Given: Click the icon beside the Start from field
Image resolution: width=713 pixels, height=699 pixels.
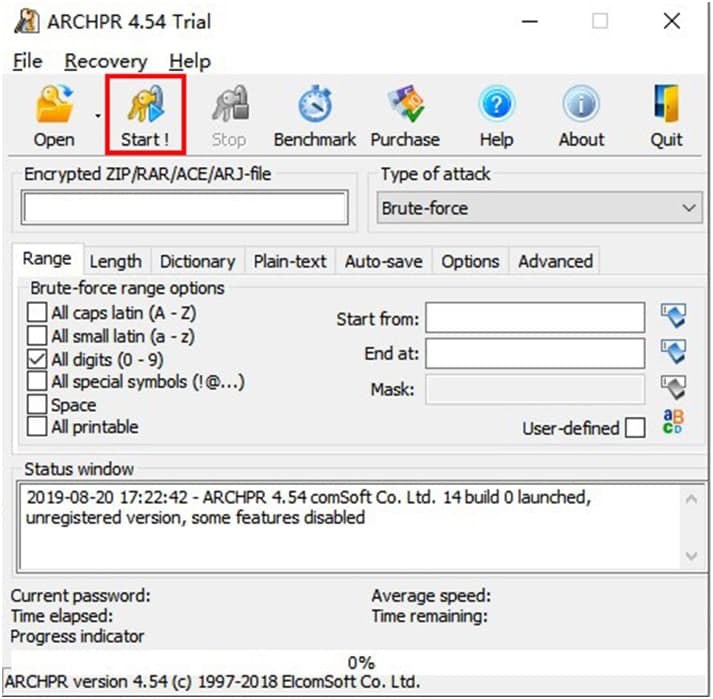Looking at the screenshot, I should tap(673, 316).
